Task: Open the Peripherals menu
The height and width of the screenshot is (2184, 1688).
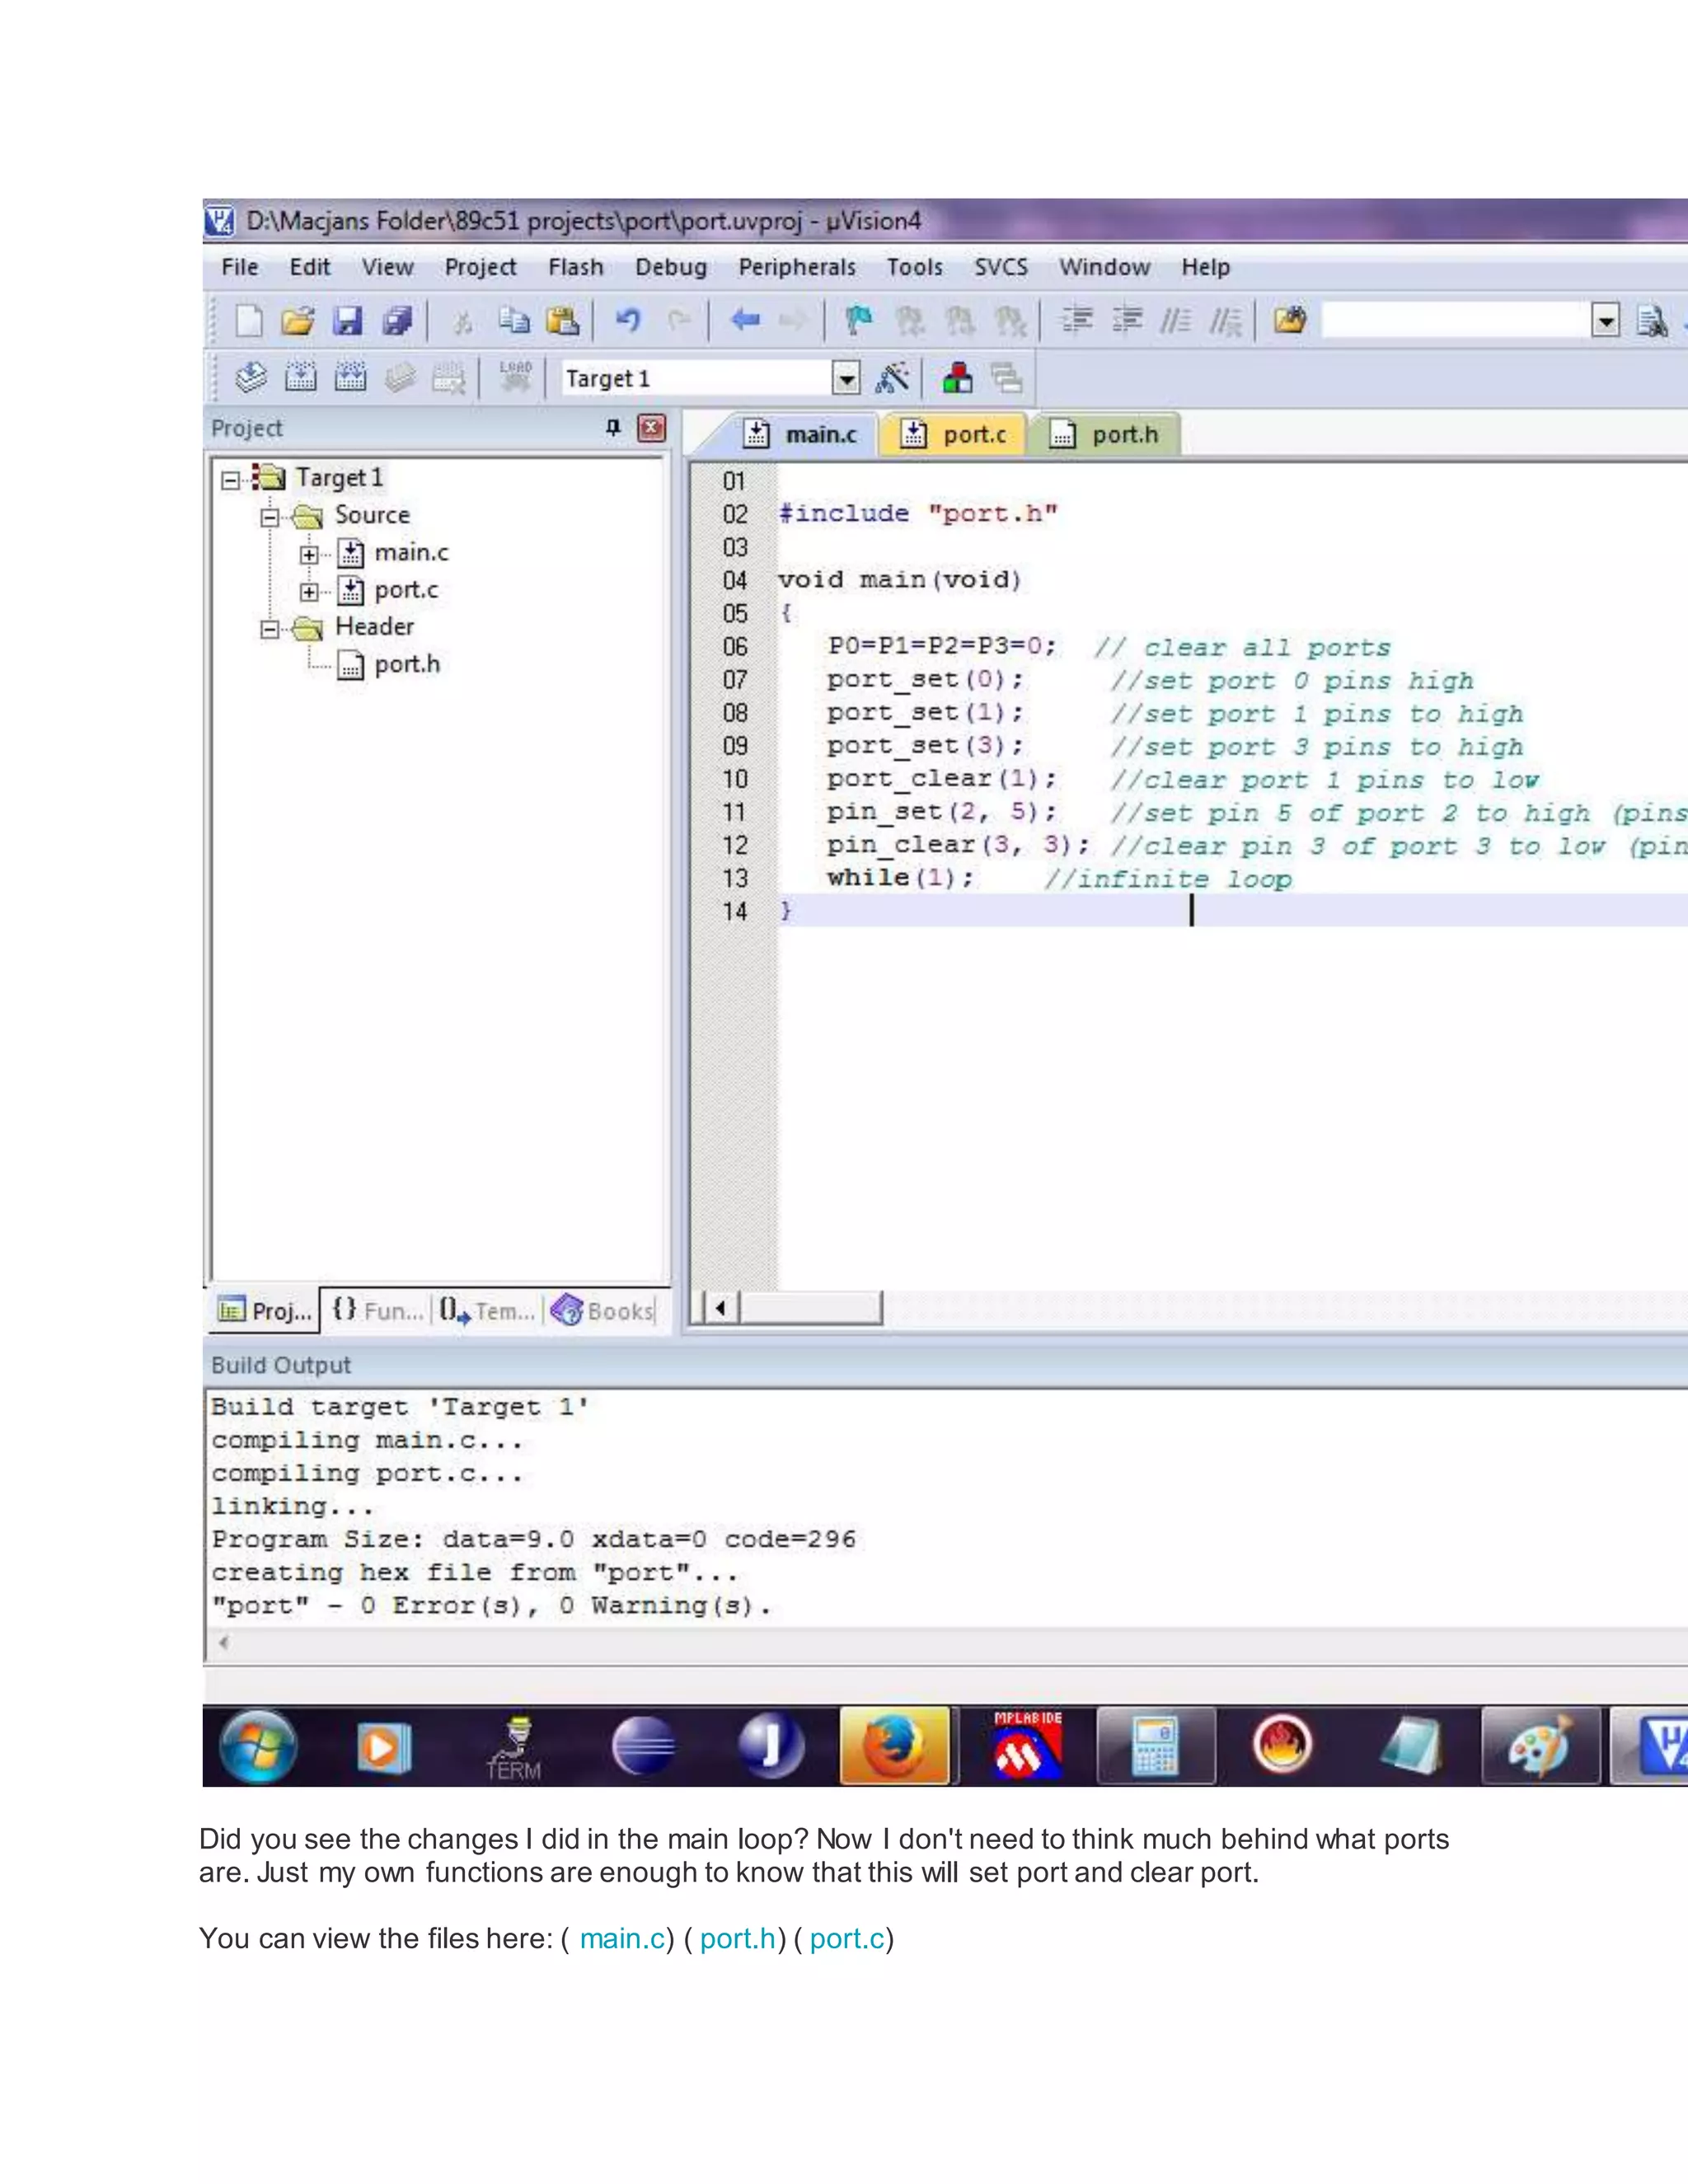Action: (x=796, y=267)
